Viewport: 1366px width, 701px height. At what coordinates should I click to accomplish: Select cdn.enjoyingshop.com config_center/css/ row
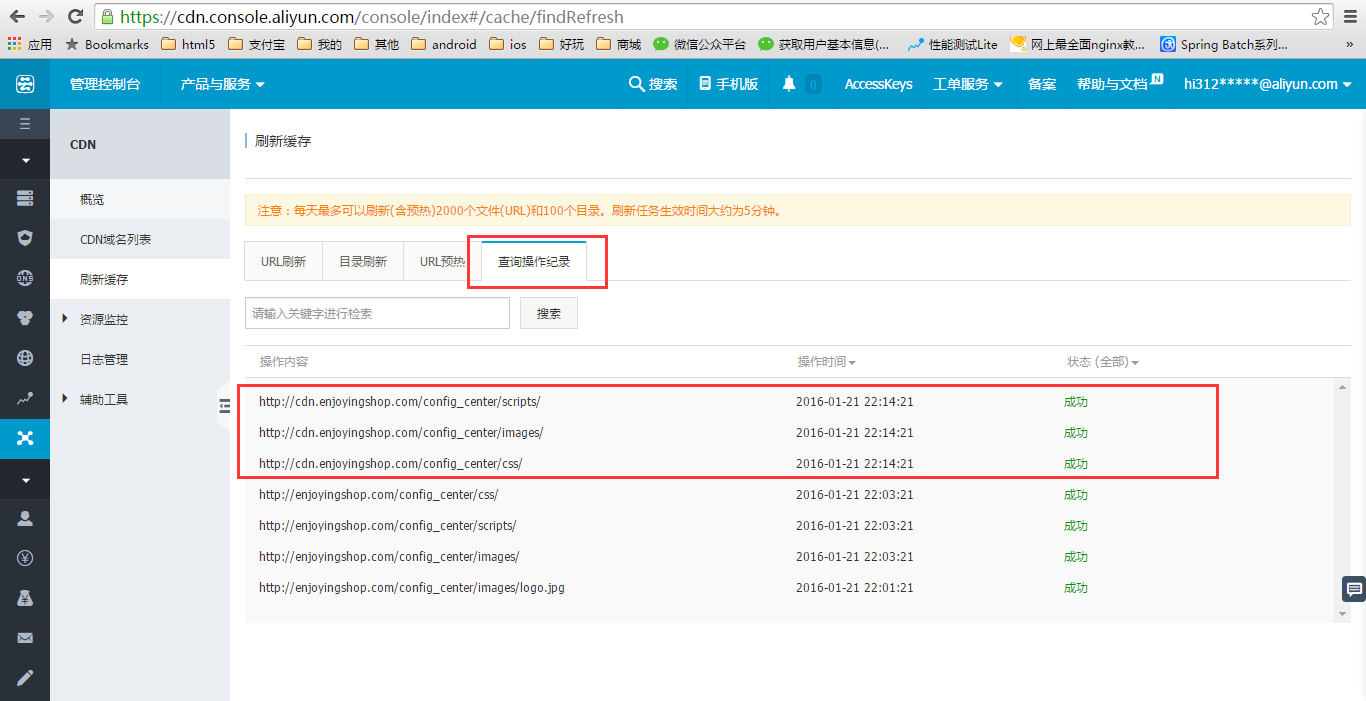[790, 464]
